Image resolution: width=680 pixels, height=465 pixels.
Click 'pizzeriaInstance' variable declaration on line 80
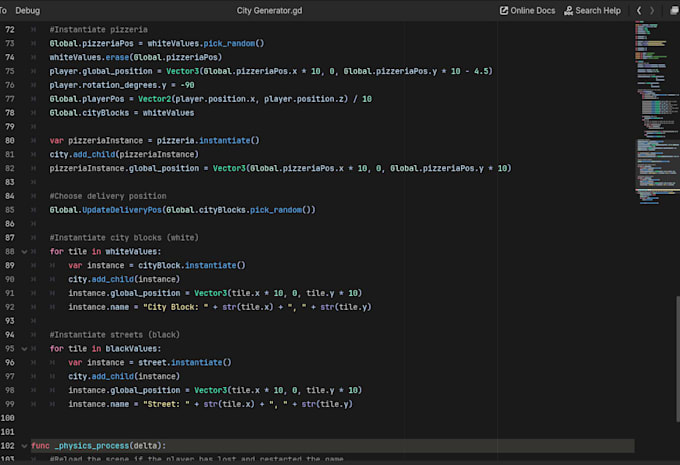point(105,141)
